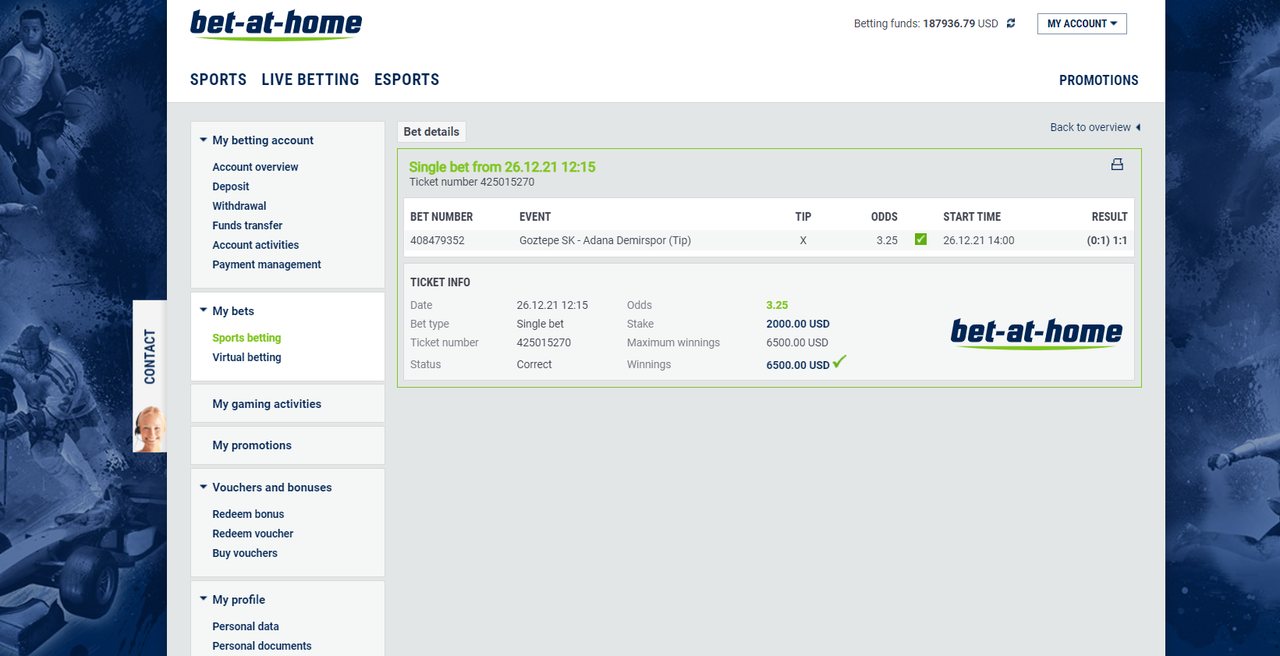
Task: Open My promotions
Action: point(252,445)
